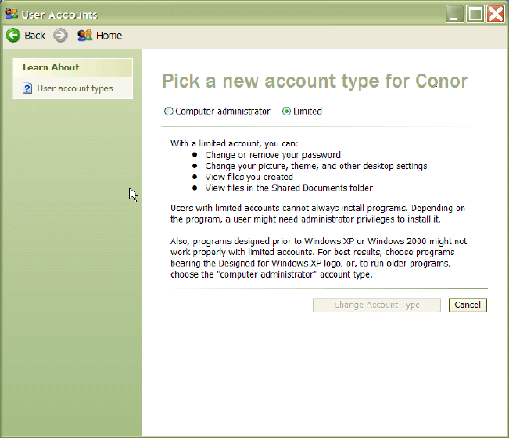
Task: Select the Limited radio button
Action: (286, 111)
